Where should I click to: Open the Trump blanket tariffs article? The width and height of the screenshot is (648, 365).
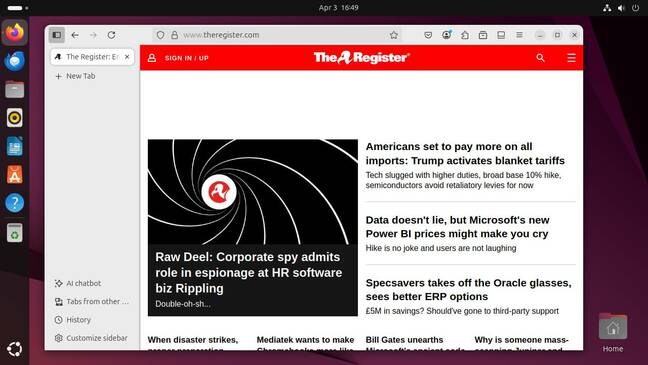pyautogui.click(x=465, y=153)
